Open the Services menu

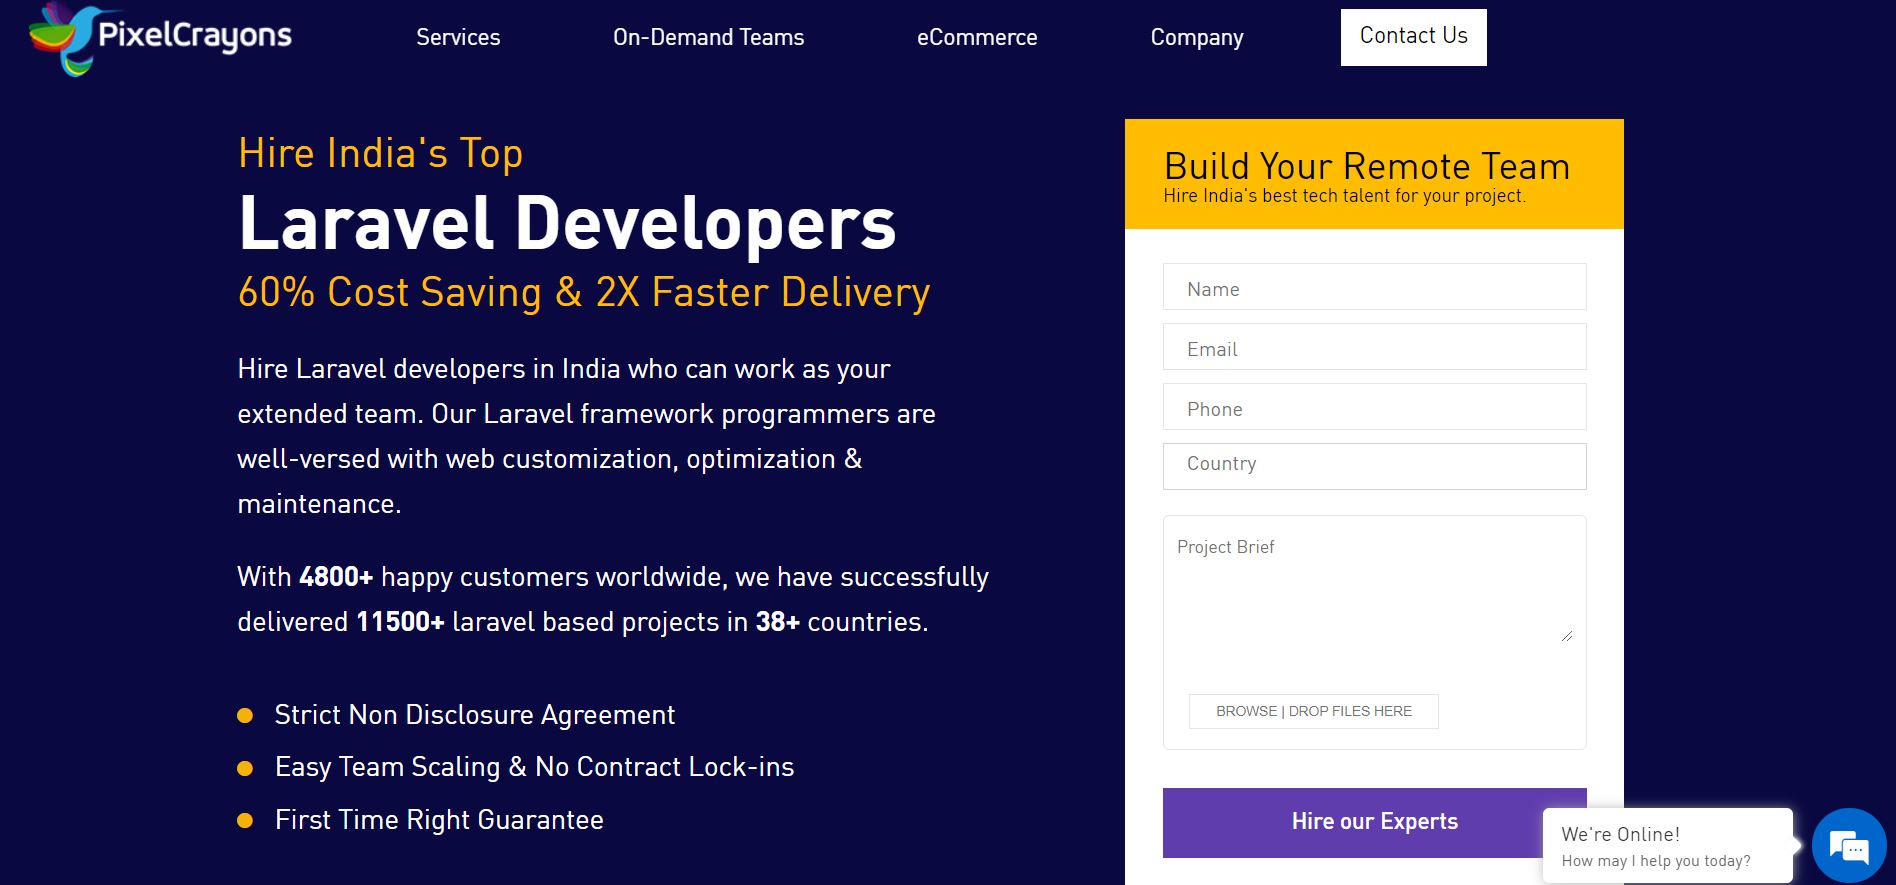(x=458, y=38)
